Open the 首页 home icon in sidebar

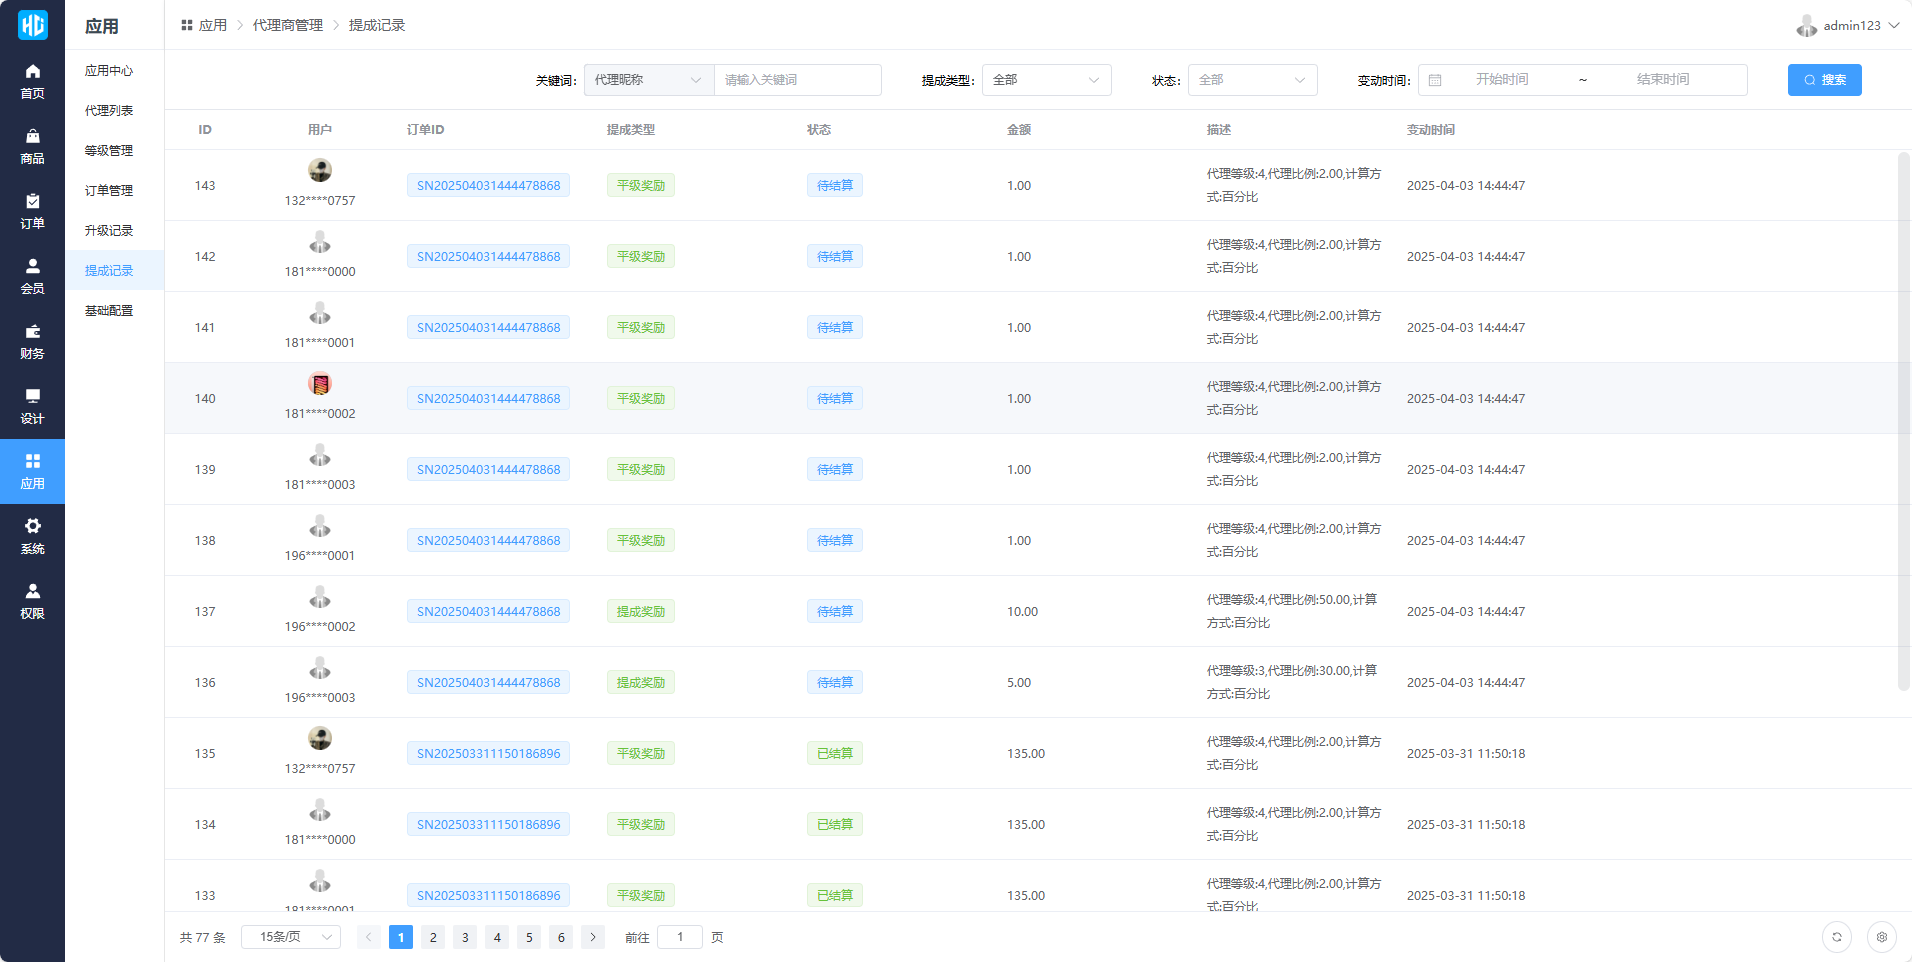tap(32, 81)
